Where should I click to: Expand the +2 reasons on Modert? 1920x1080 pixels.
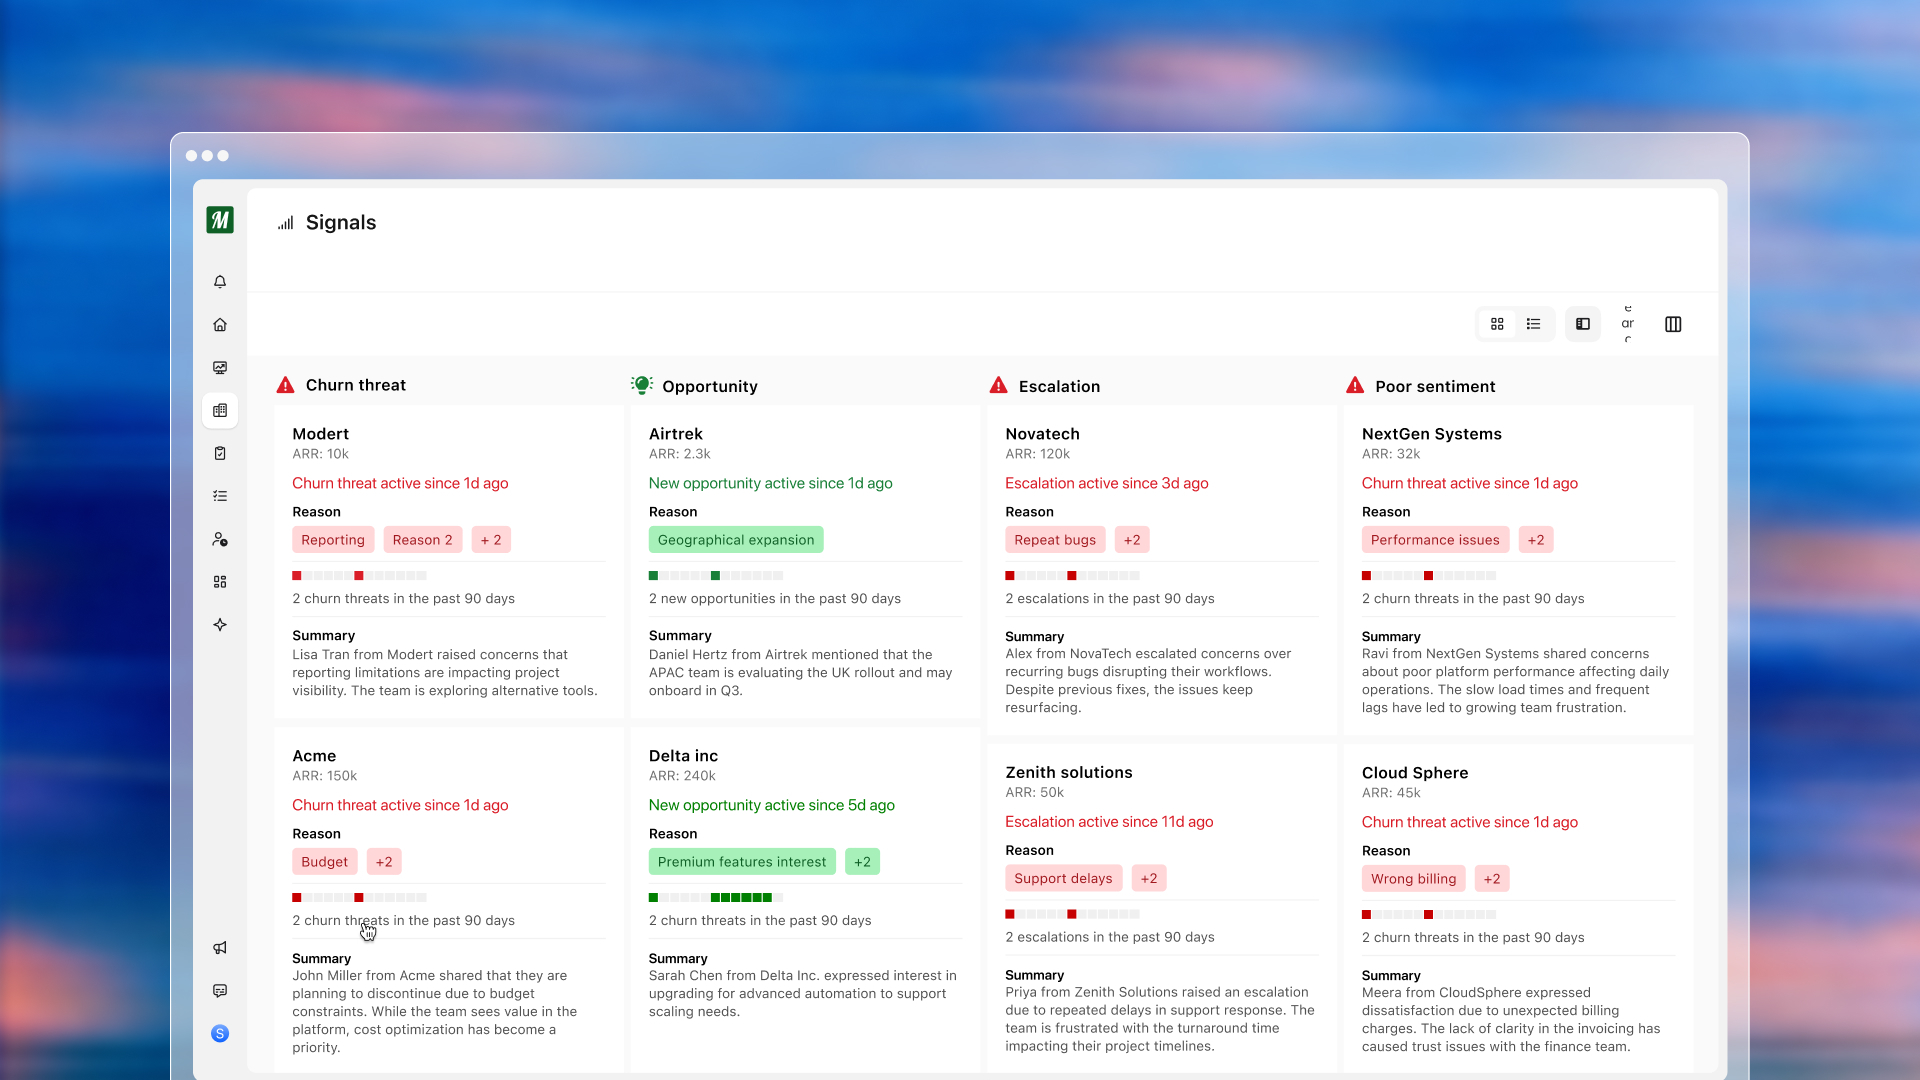pyautogui.click(x=491, y=540)
